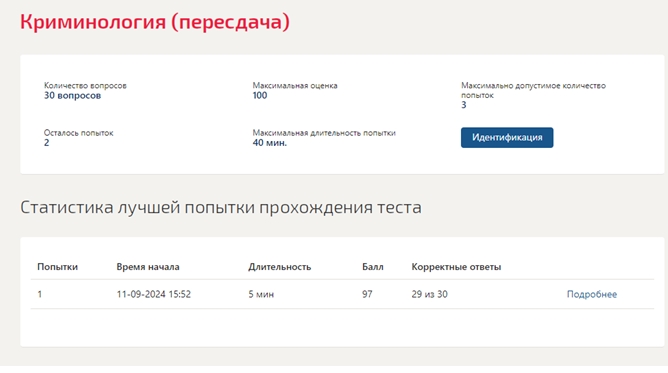Screen dimensions: 668x373
Task: Open the Подробнее link for attempt 1
Action: tap(592, 294)
